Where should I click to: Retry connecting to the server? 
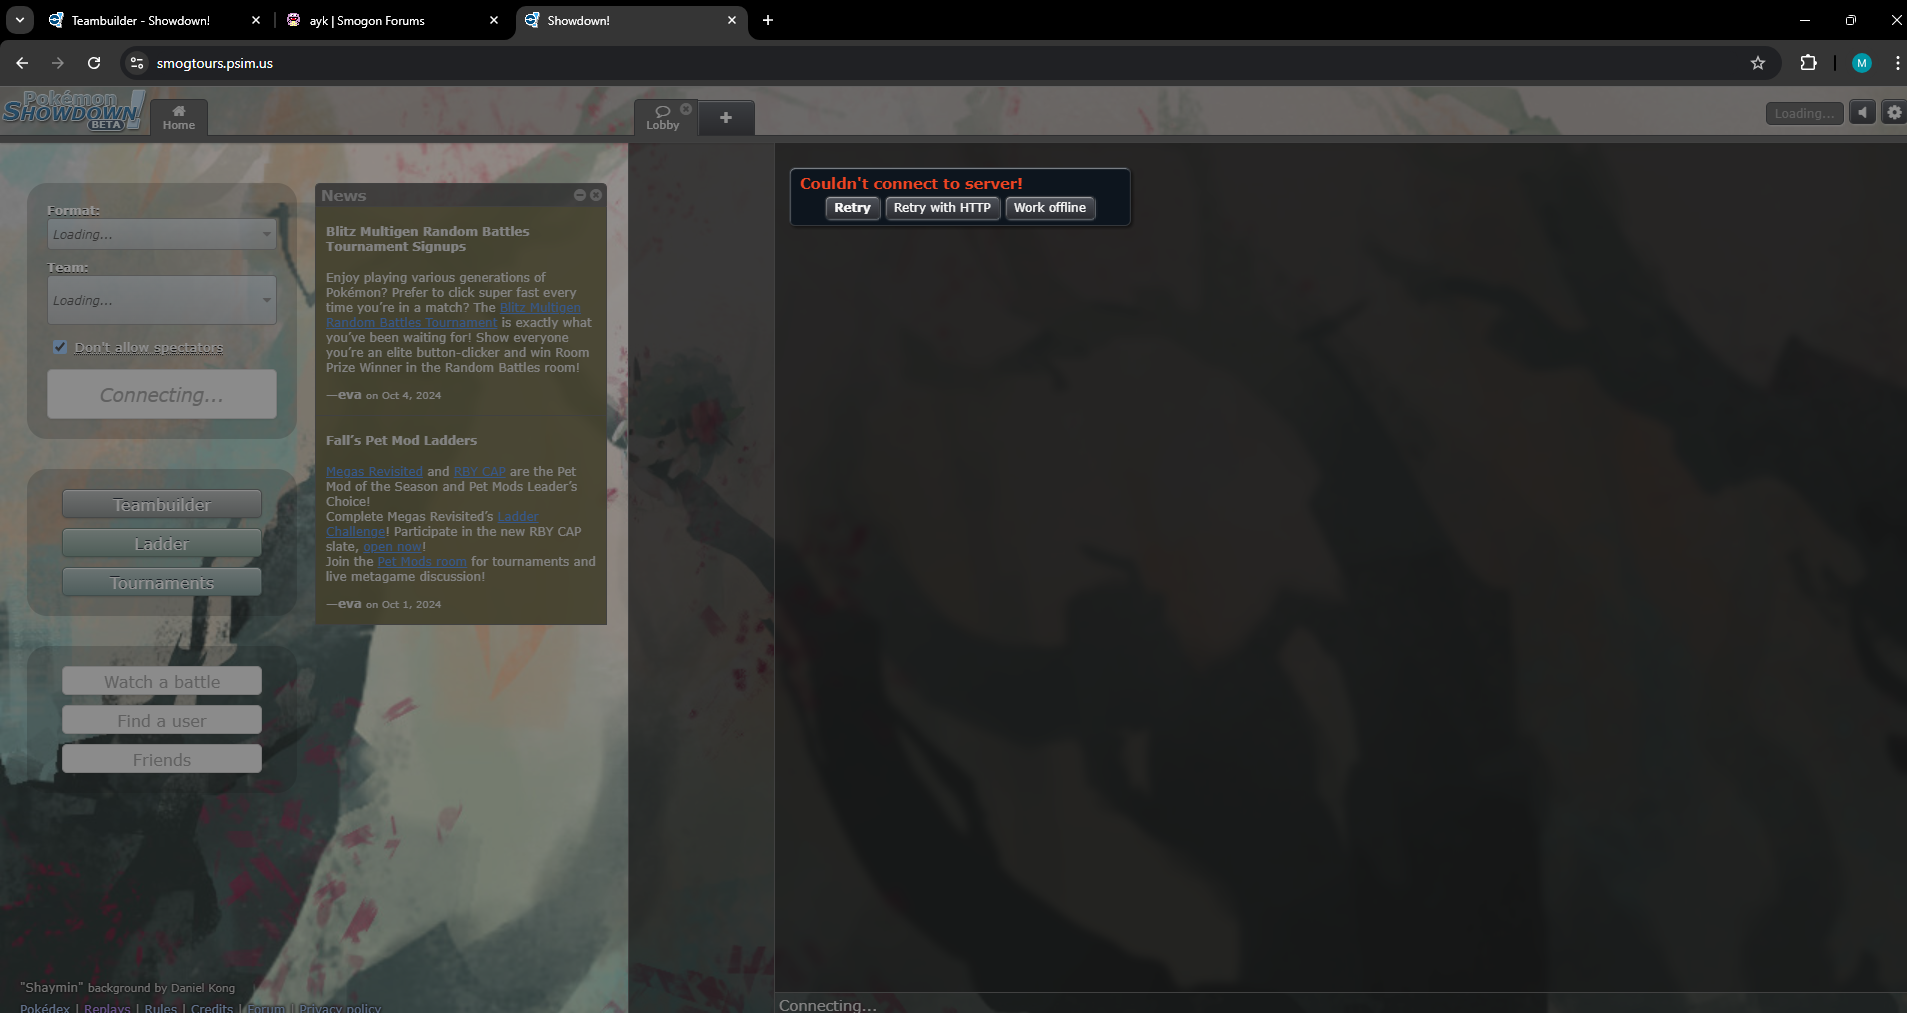click(852, 208)
